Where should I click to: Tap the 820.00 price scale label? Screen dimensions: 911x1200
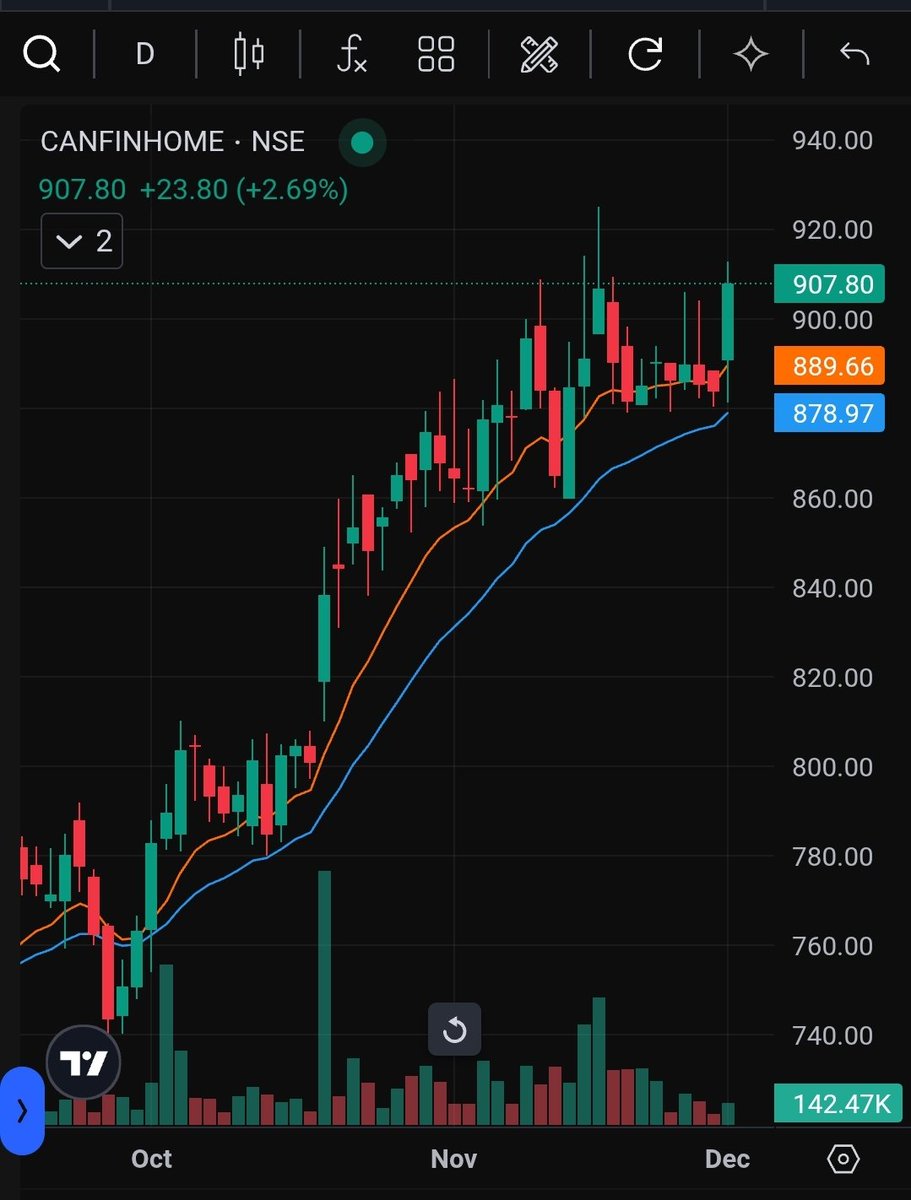pos(832,678)
